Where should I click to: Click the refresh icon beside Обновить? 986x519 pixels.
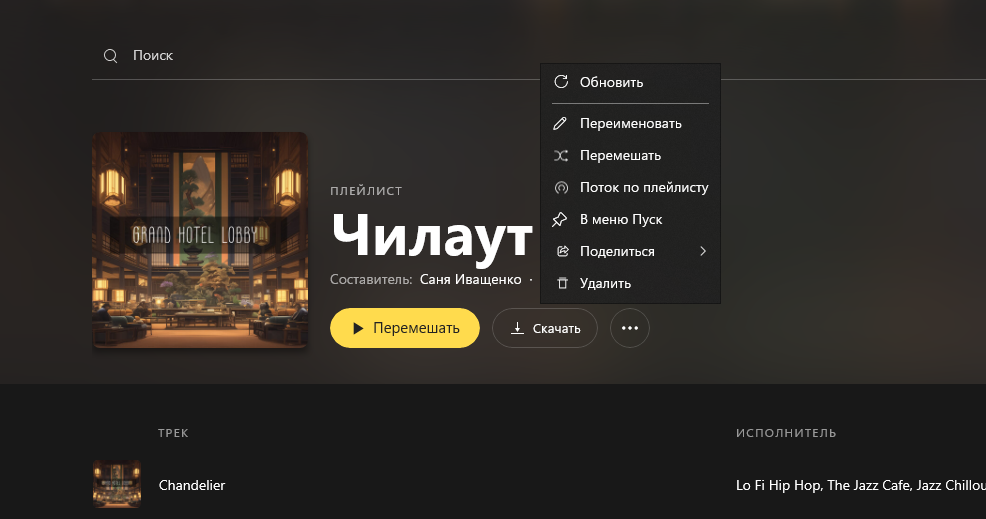pos(561,82)
